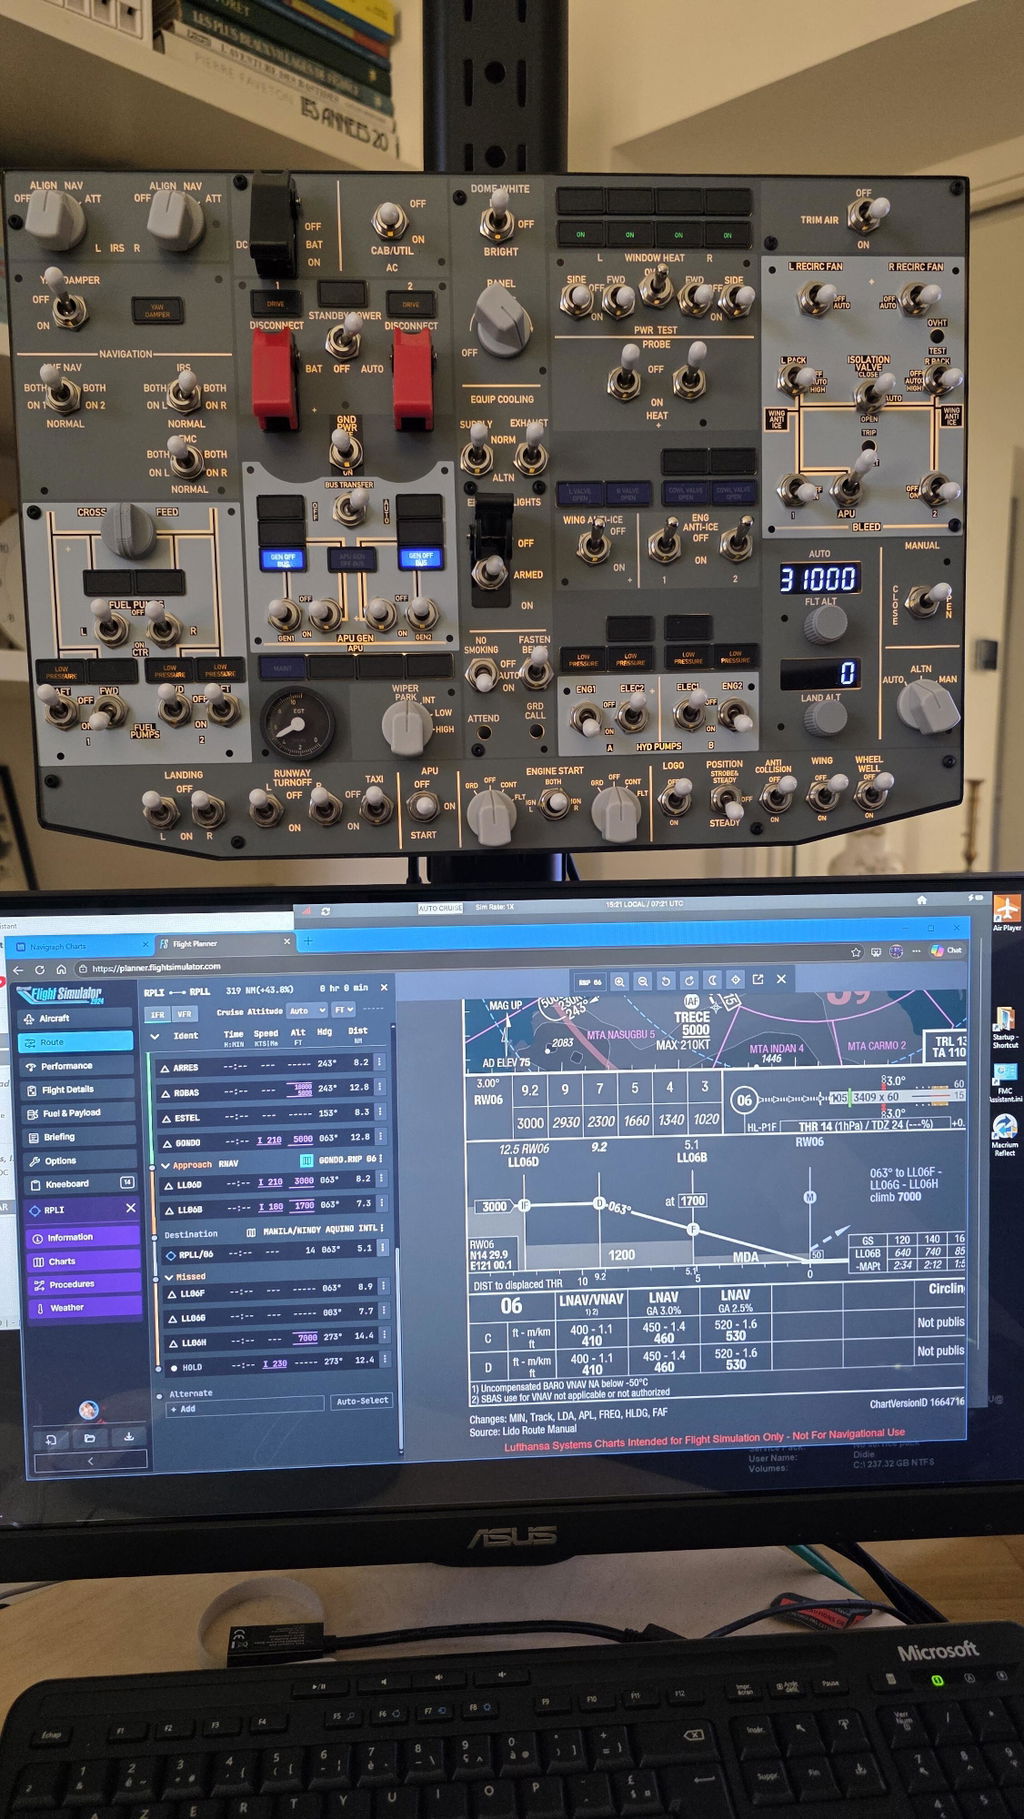The width and height of the screenshot is (1024, 1819).
Task: Open RPLI Charts button
Action: coord(84,1261)
